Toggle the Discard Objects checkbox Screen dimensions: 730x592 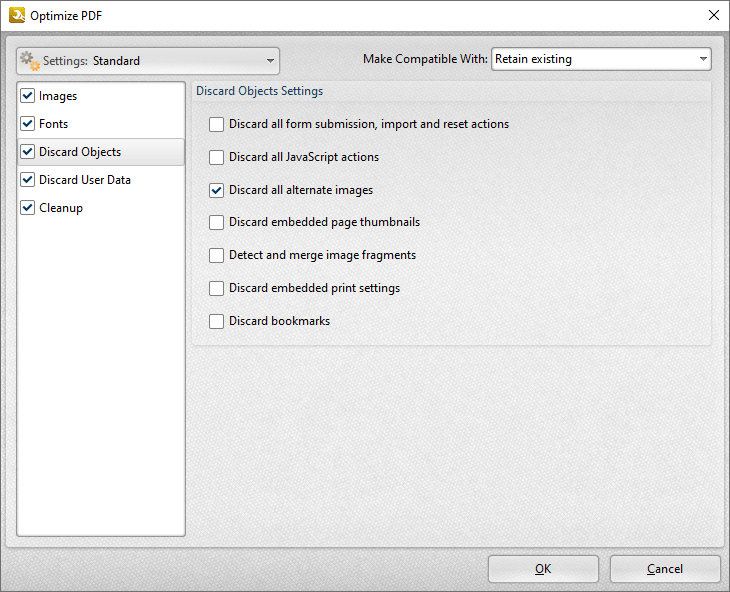(x=27, y=152)
